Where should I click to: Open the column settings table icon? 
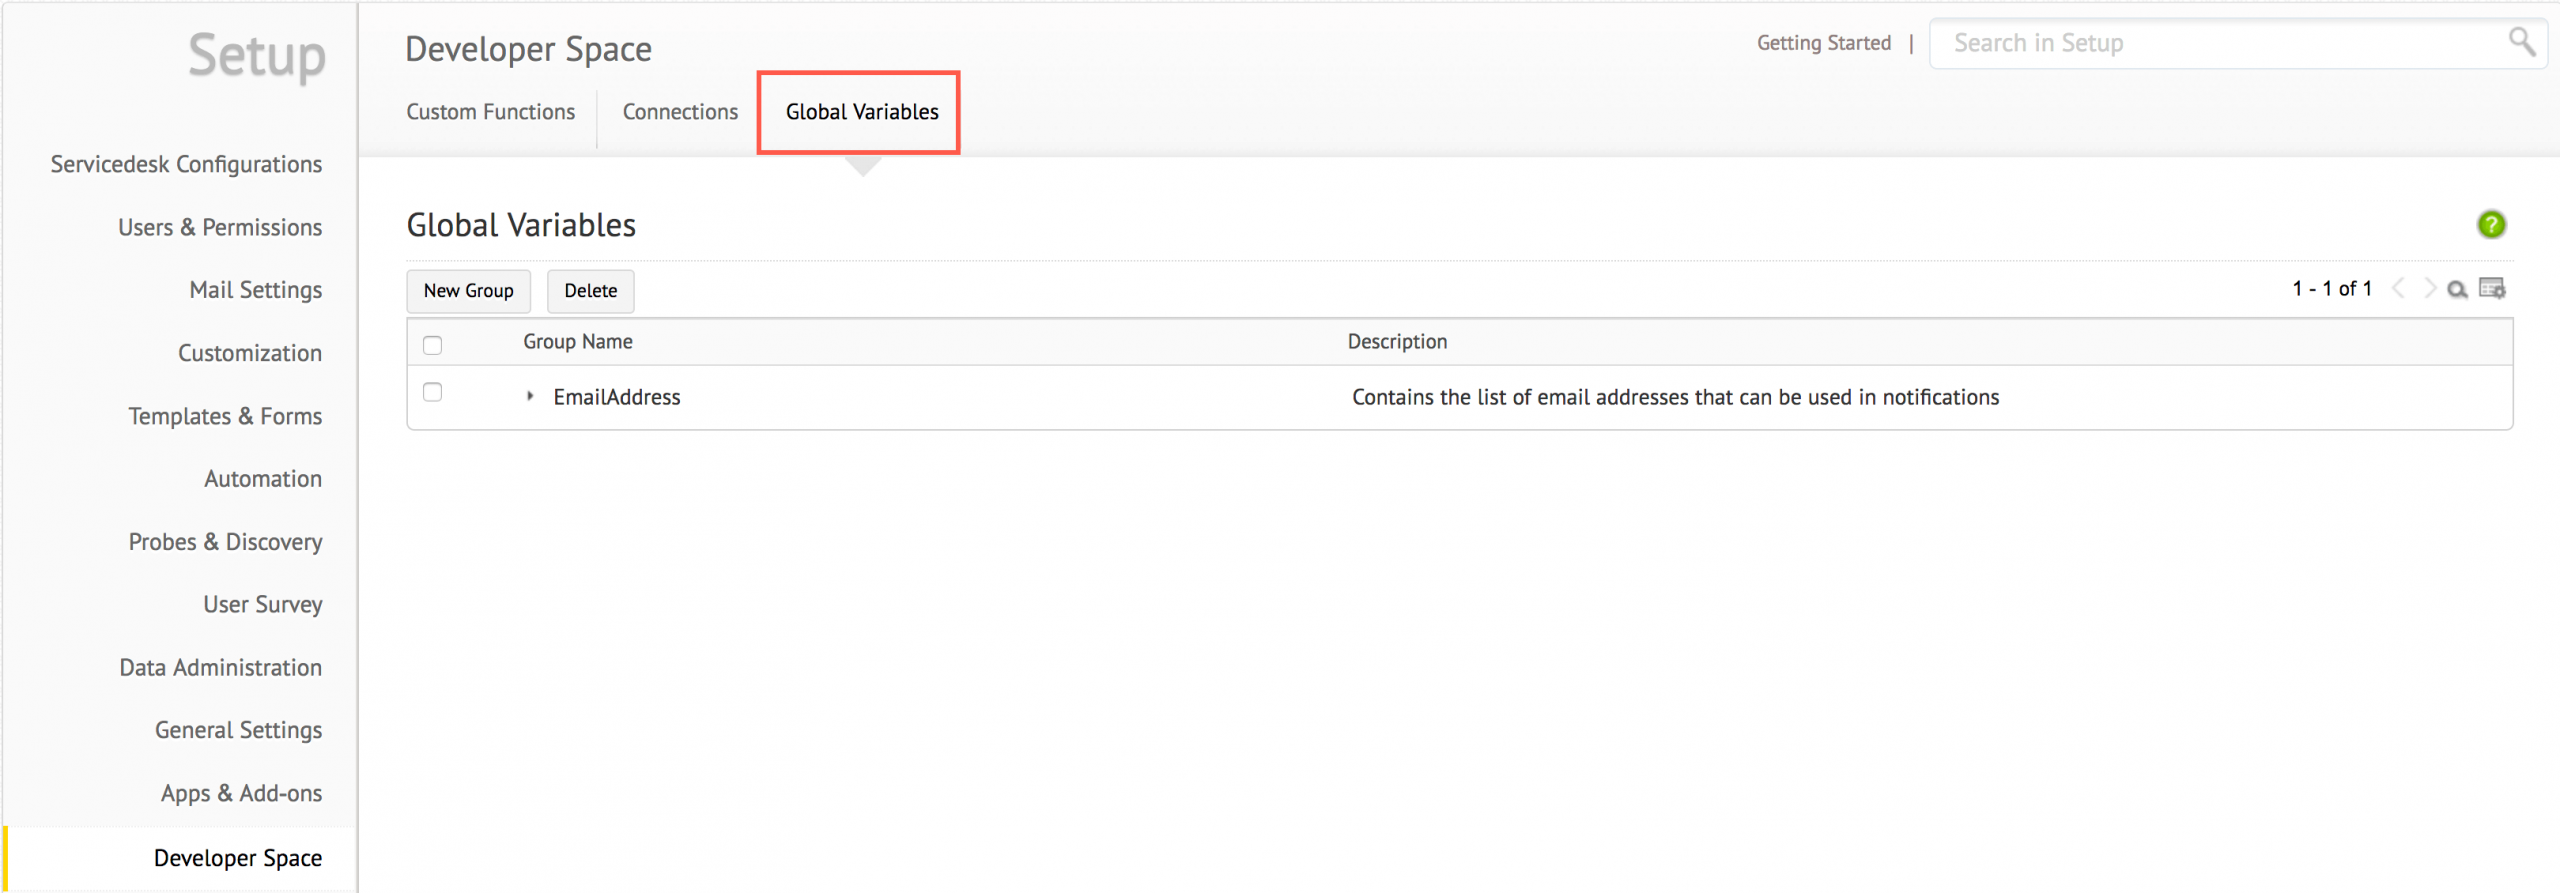(x=2492, y=289)
